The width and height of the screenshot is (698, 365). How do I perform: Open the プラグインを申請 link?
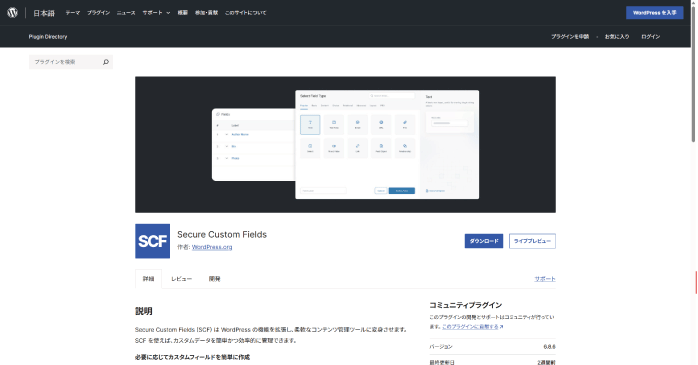tap(570, 36)
